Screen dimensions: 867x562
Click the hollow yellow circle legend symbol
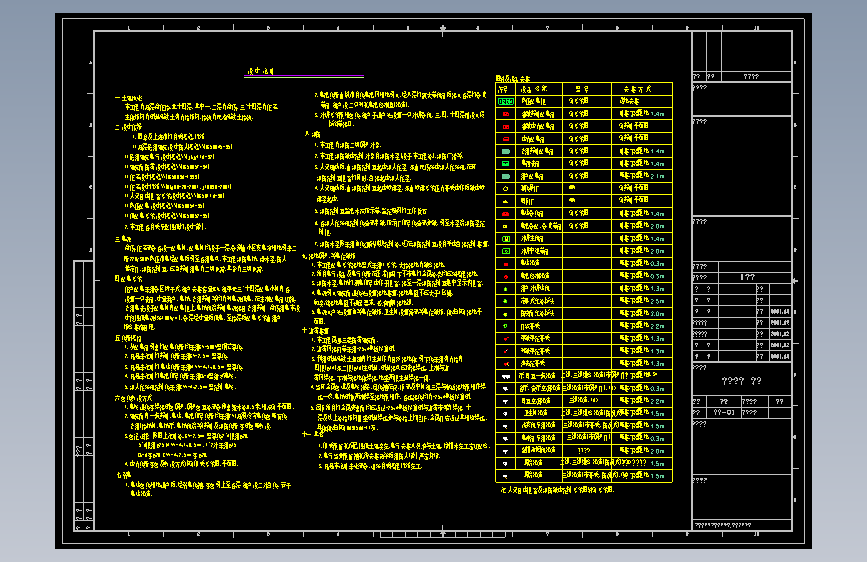click(x=505, y=189)
